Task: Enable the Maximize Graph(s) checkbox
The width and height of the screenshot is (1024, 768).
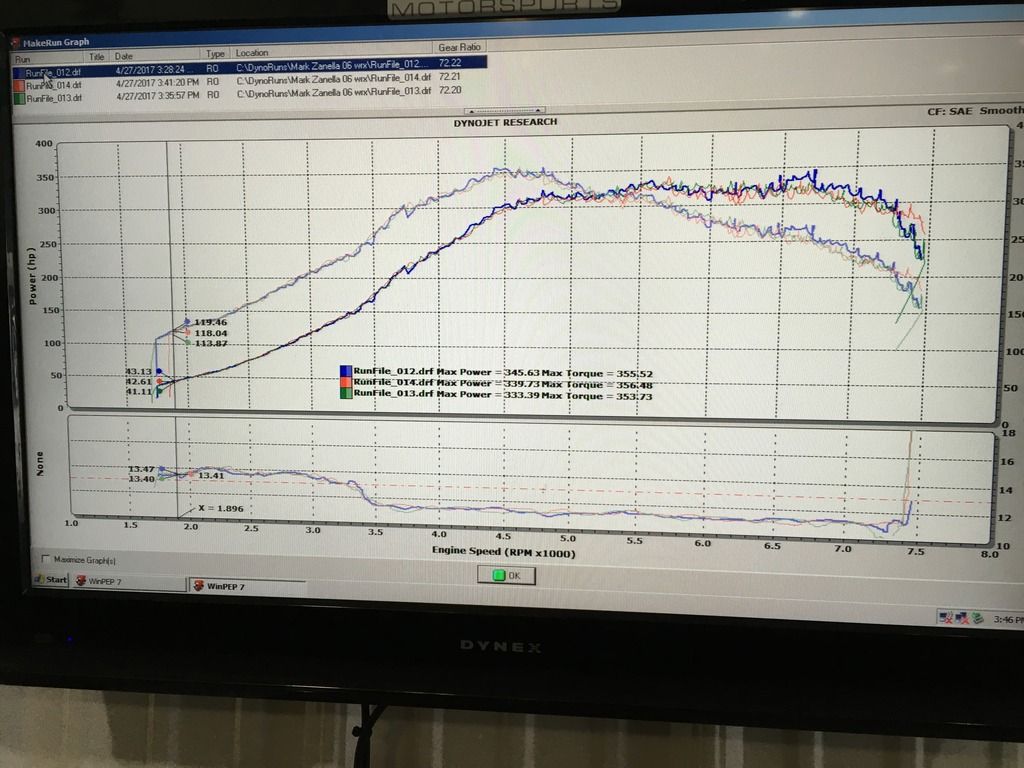Action: (46, 559)
